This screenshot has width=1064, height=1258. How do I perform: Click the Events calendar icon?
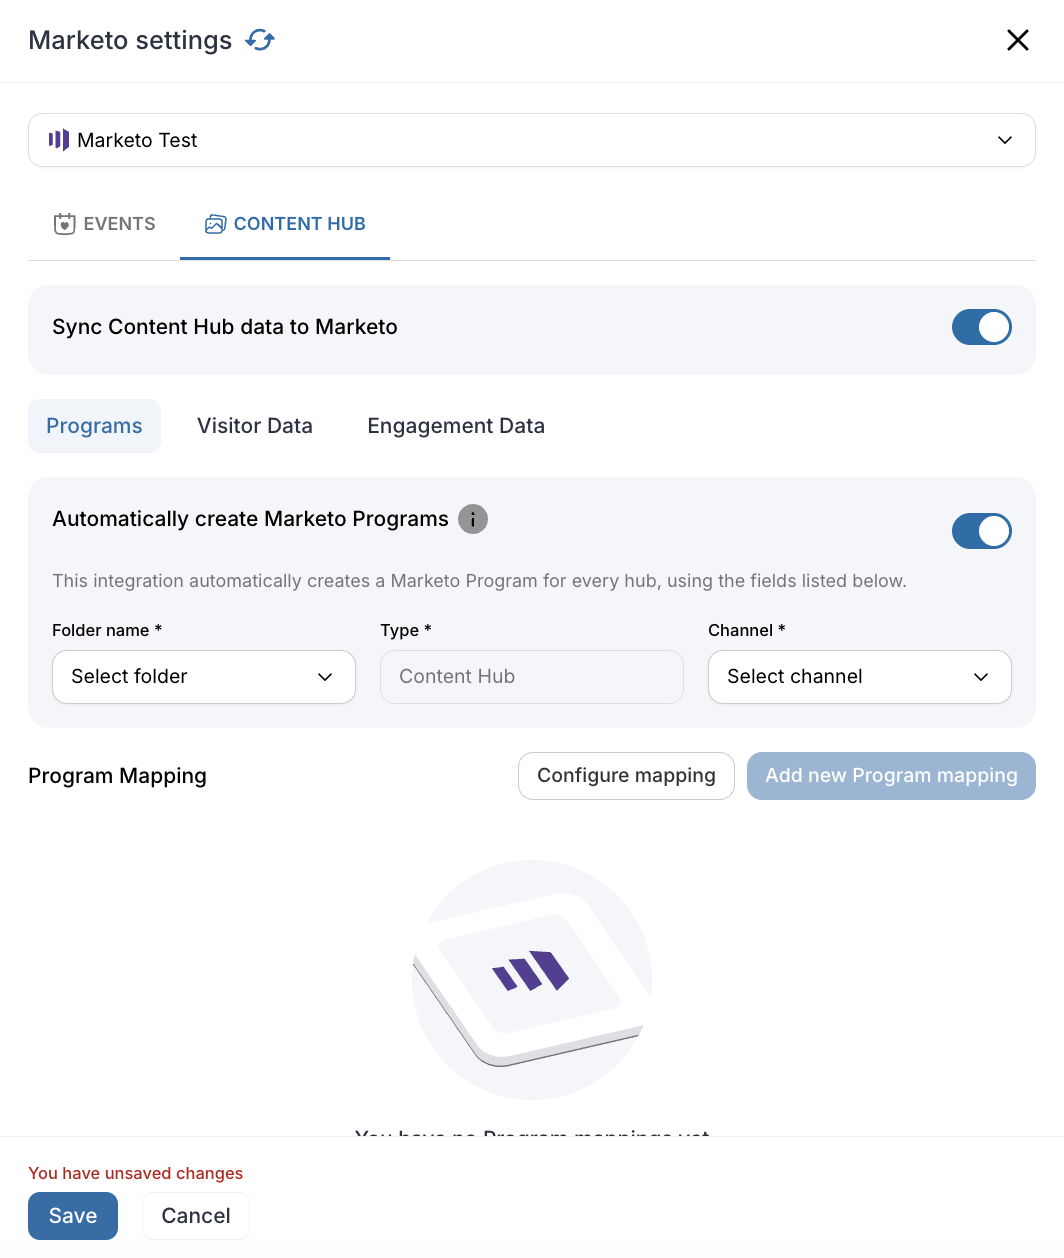(x=65, y=224)
